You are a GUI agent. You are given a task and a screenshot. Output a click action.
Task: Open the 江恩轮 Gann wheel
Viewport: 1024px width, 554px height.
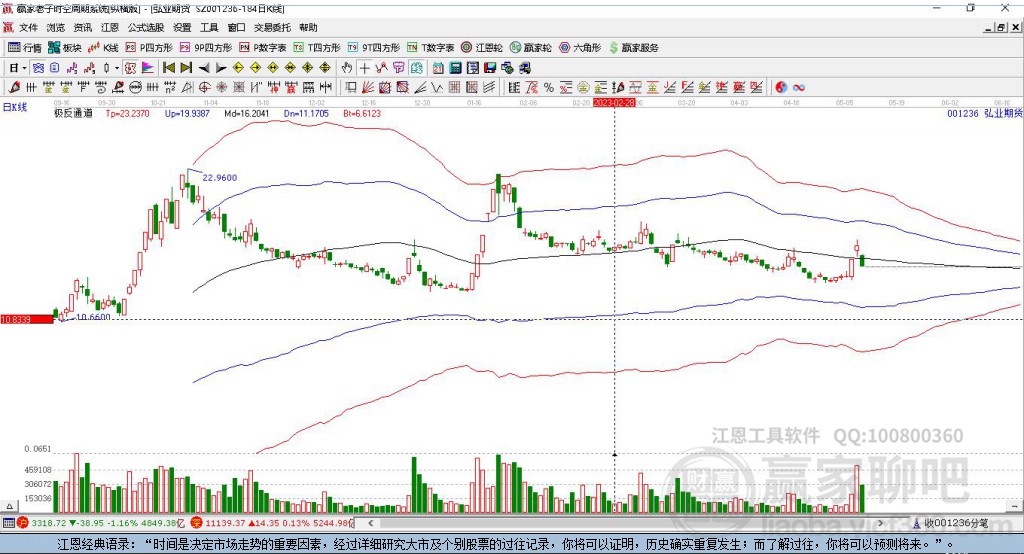click(x=482, y=48)
